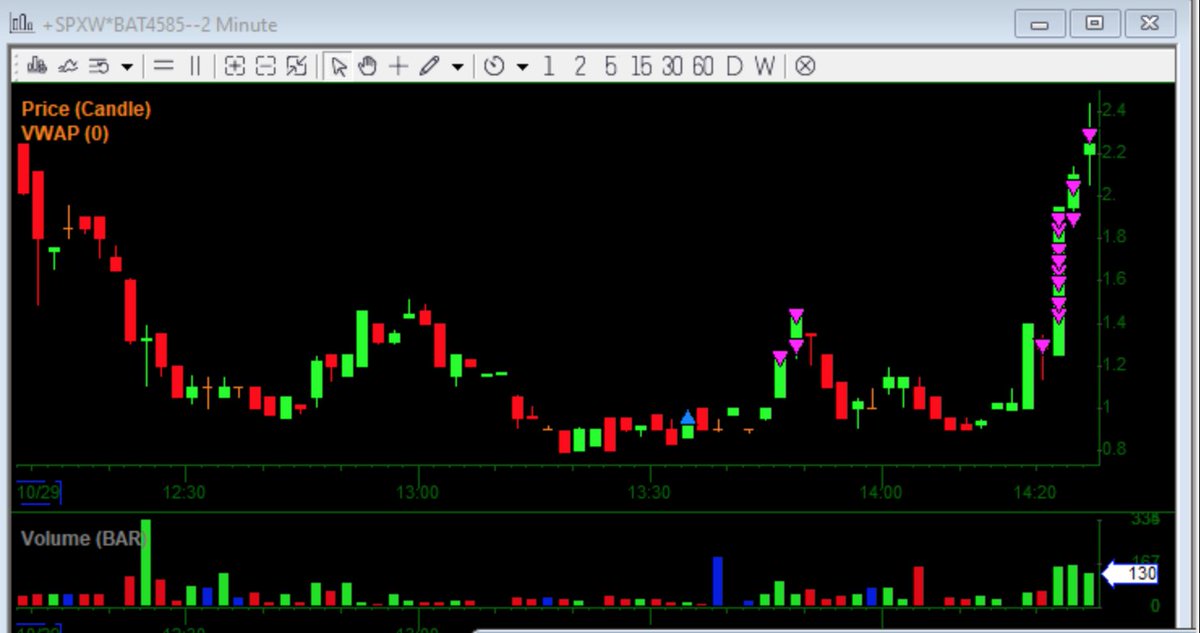Click the toolbar drag handle grip
This screenshot has height=633, width=1200.
18,66
